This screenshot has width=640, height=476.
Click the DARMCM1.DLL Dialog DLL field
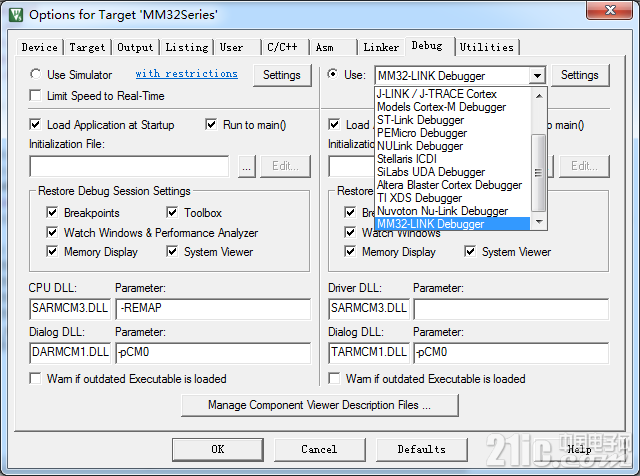pos(70,352)
